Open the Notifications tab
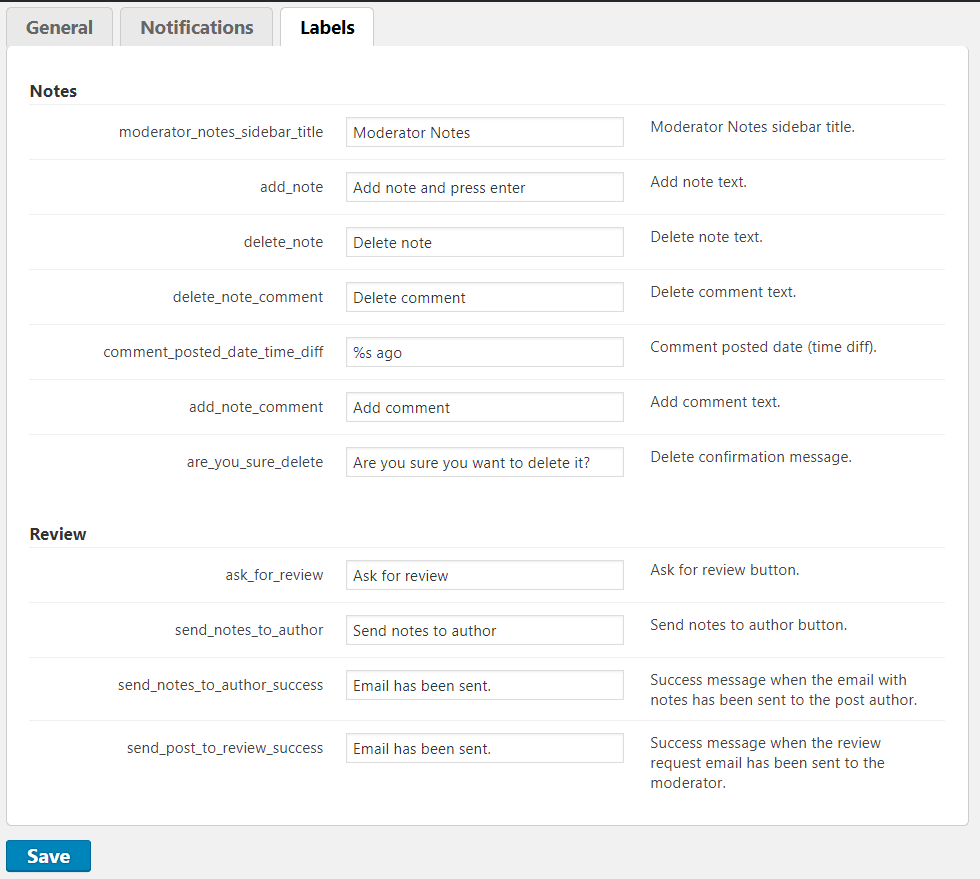Viewport: 980px width, 879px height. click(196, 28)
